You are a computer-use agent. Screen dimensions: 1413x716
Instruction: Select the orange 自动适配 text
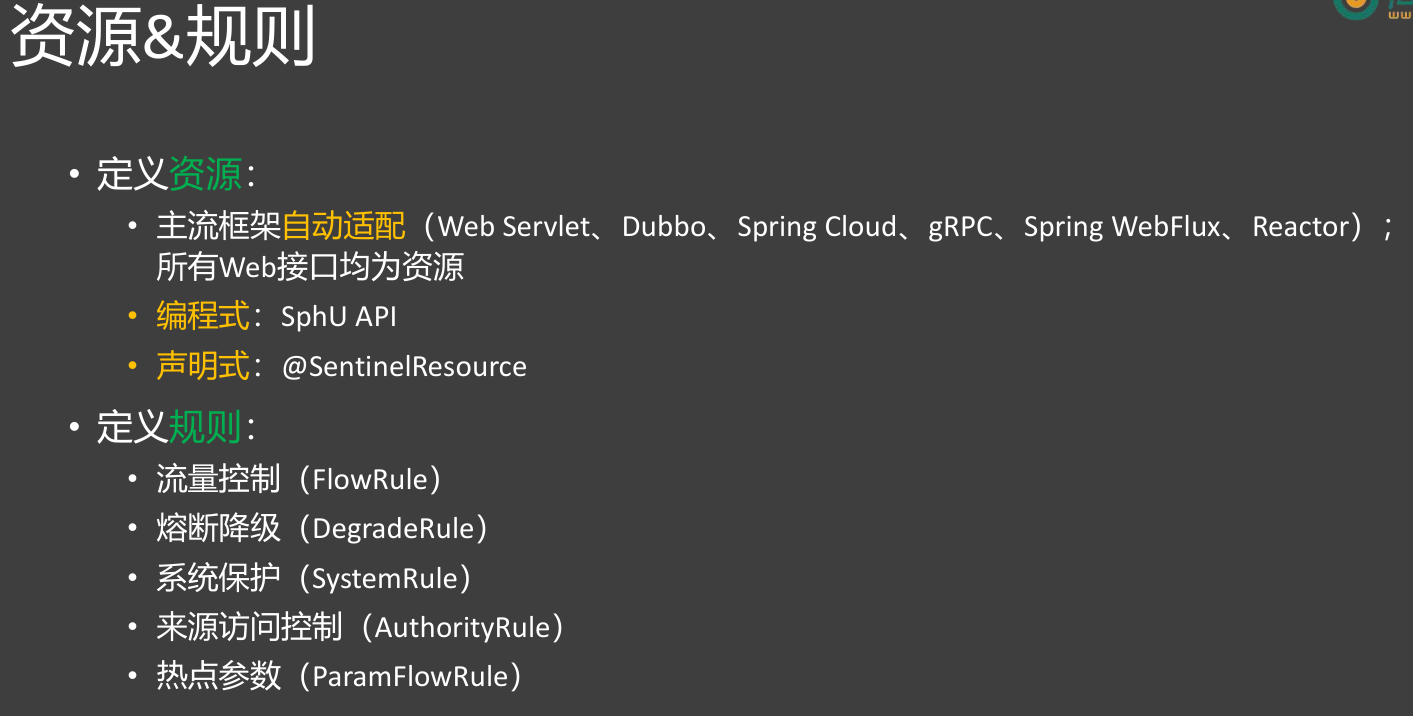344,227
